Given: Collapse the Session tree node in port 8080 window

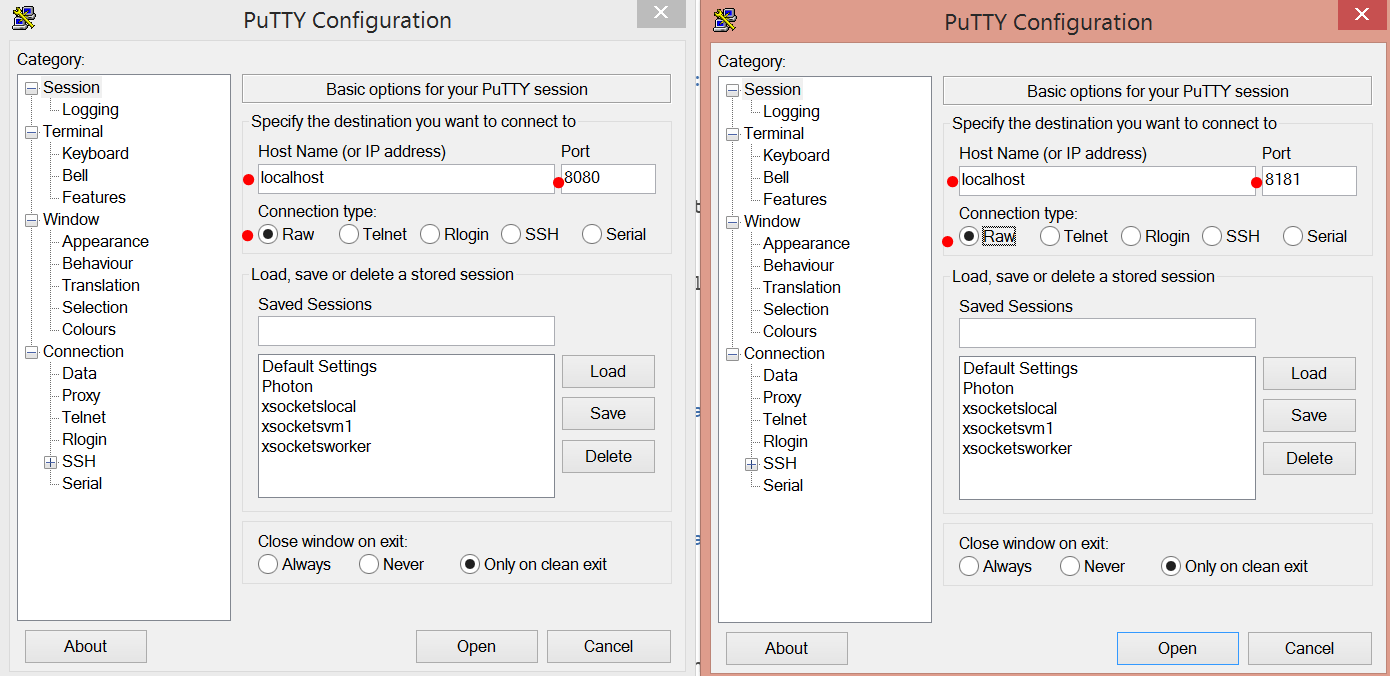Looking at the screenshot, I should [x=32, y=88].
